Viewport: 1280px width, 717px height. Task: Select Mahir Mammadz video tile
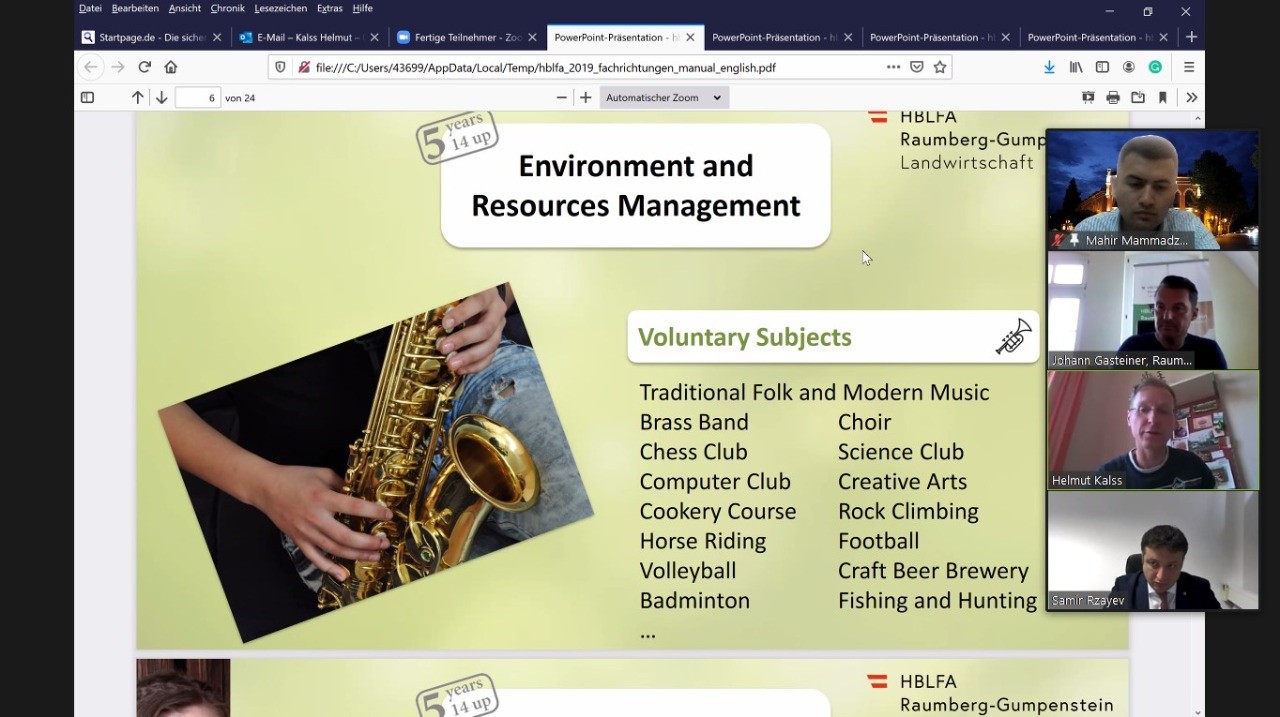(1152, 190)
